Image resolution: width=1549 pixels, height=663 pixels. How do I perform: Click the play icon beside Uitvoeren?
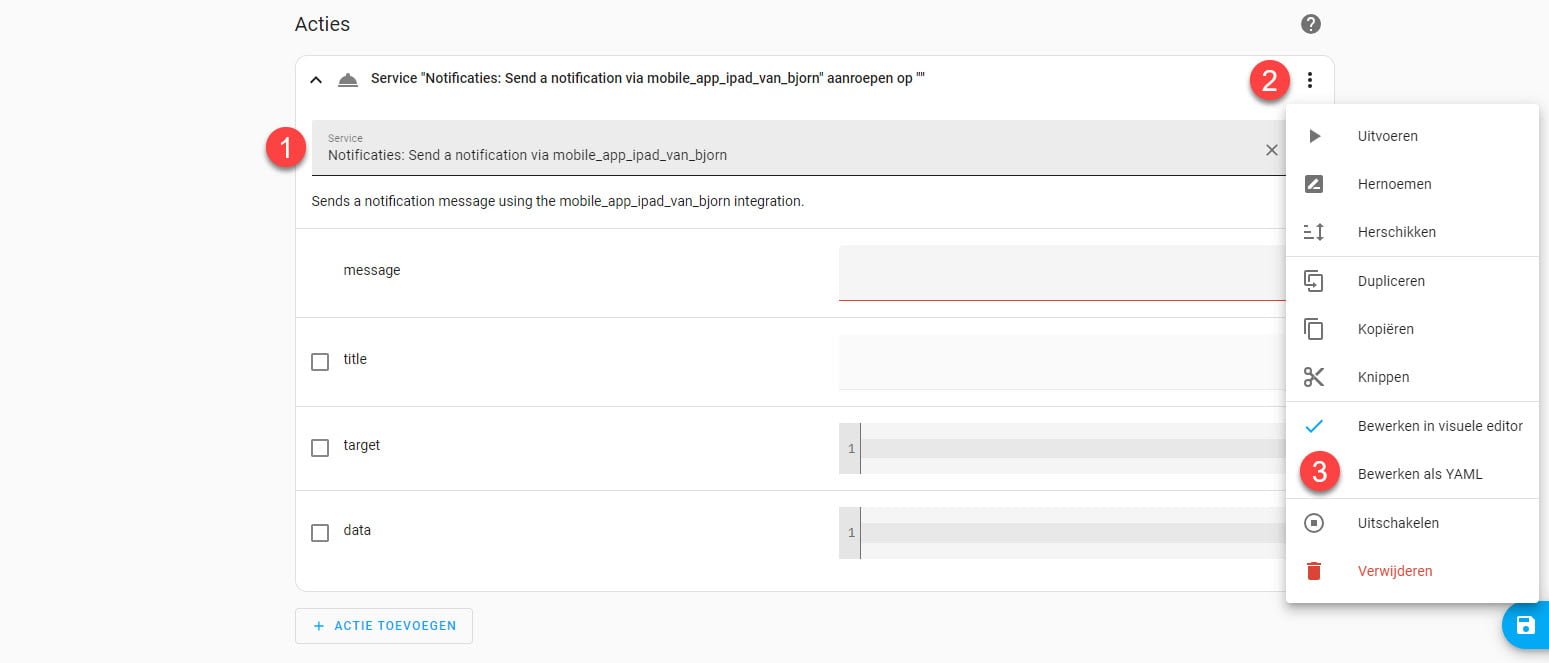point(1314,136)
